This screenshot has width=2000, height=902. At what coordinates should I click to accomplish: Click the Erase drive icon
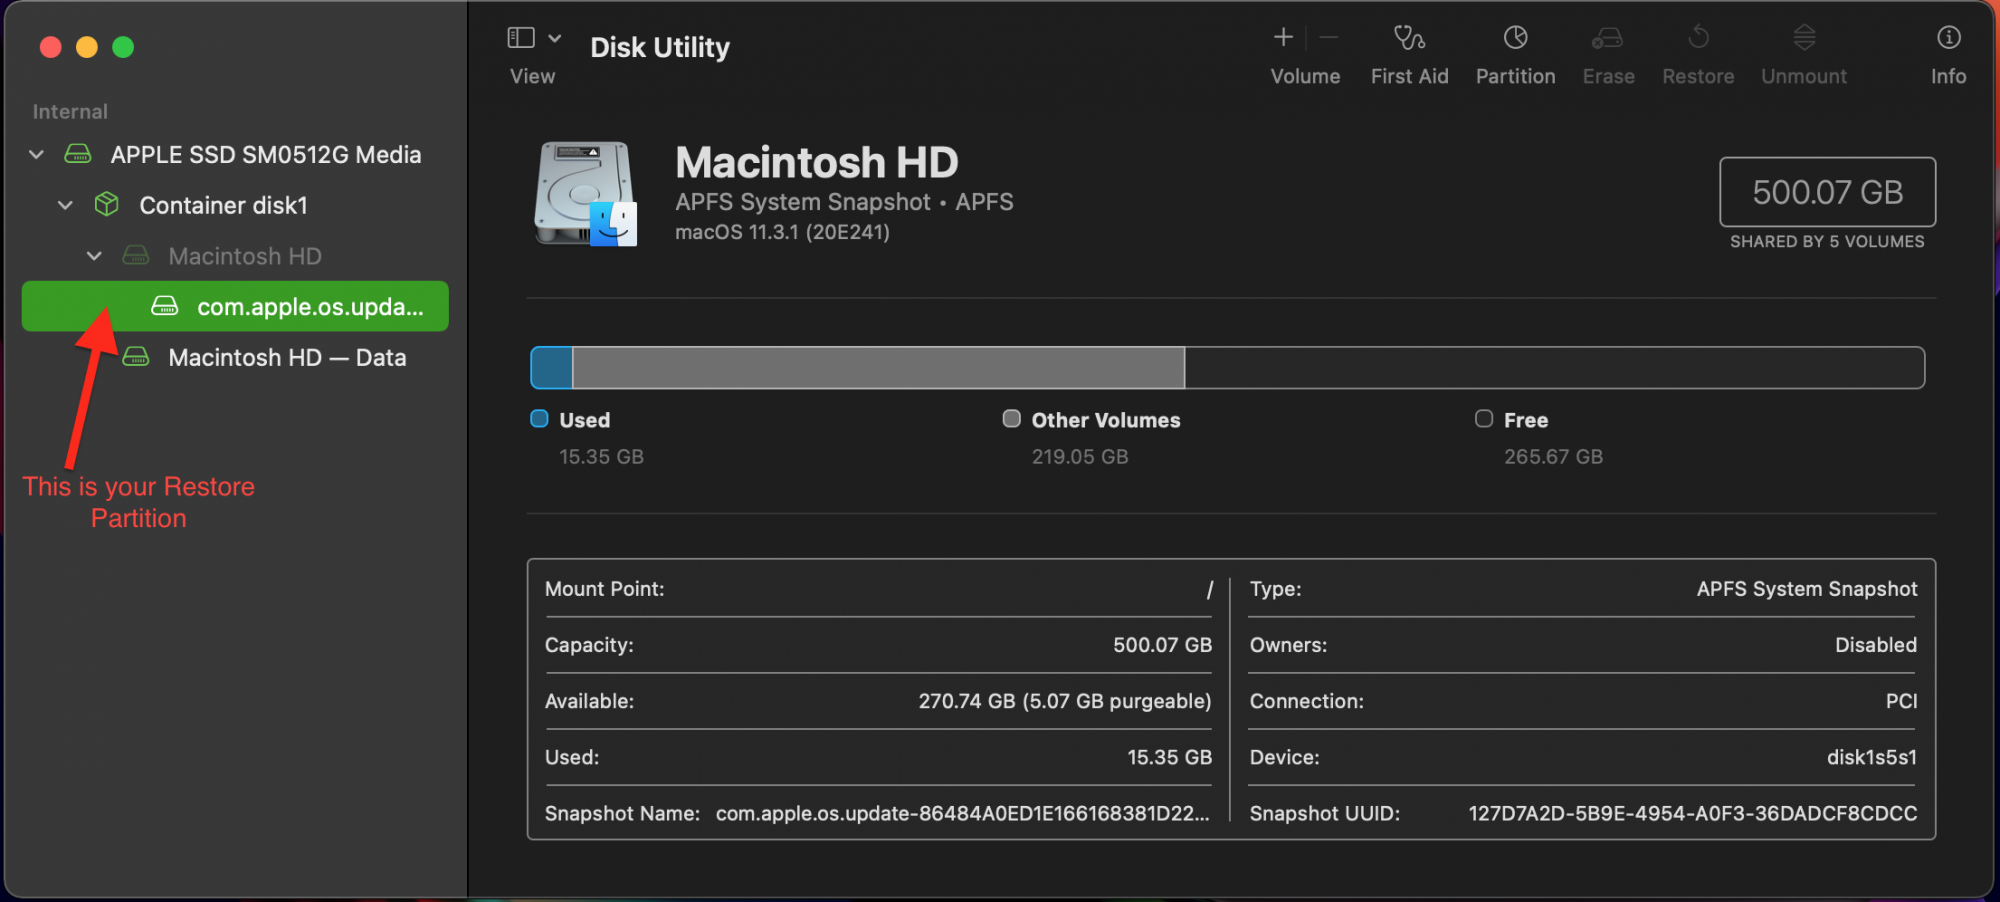pos(1608,38)
